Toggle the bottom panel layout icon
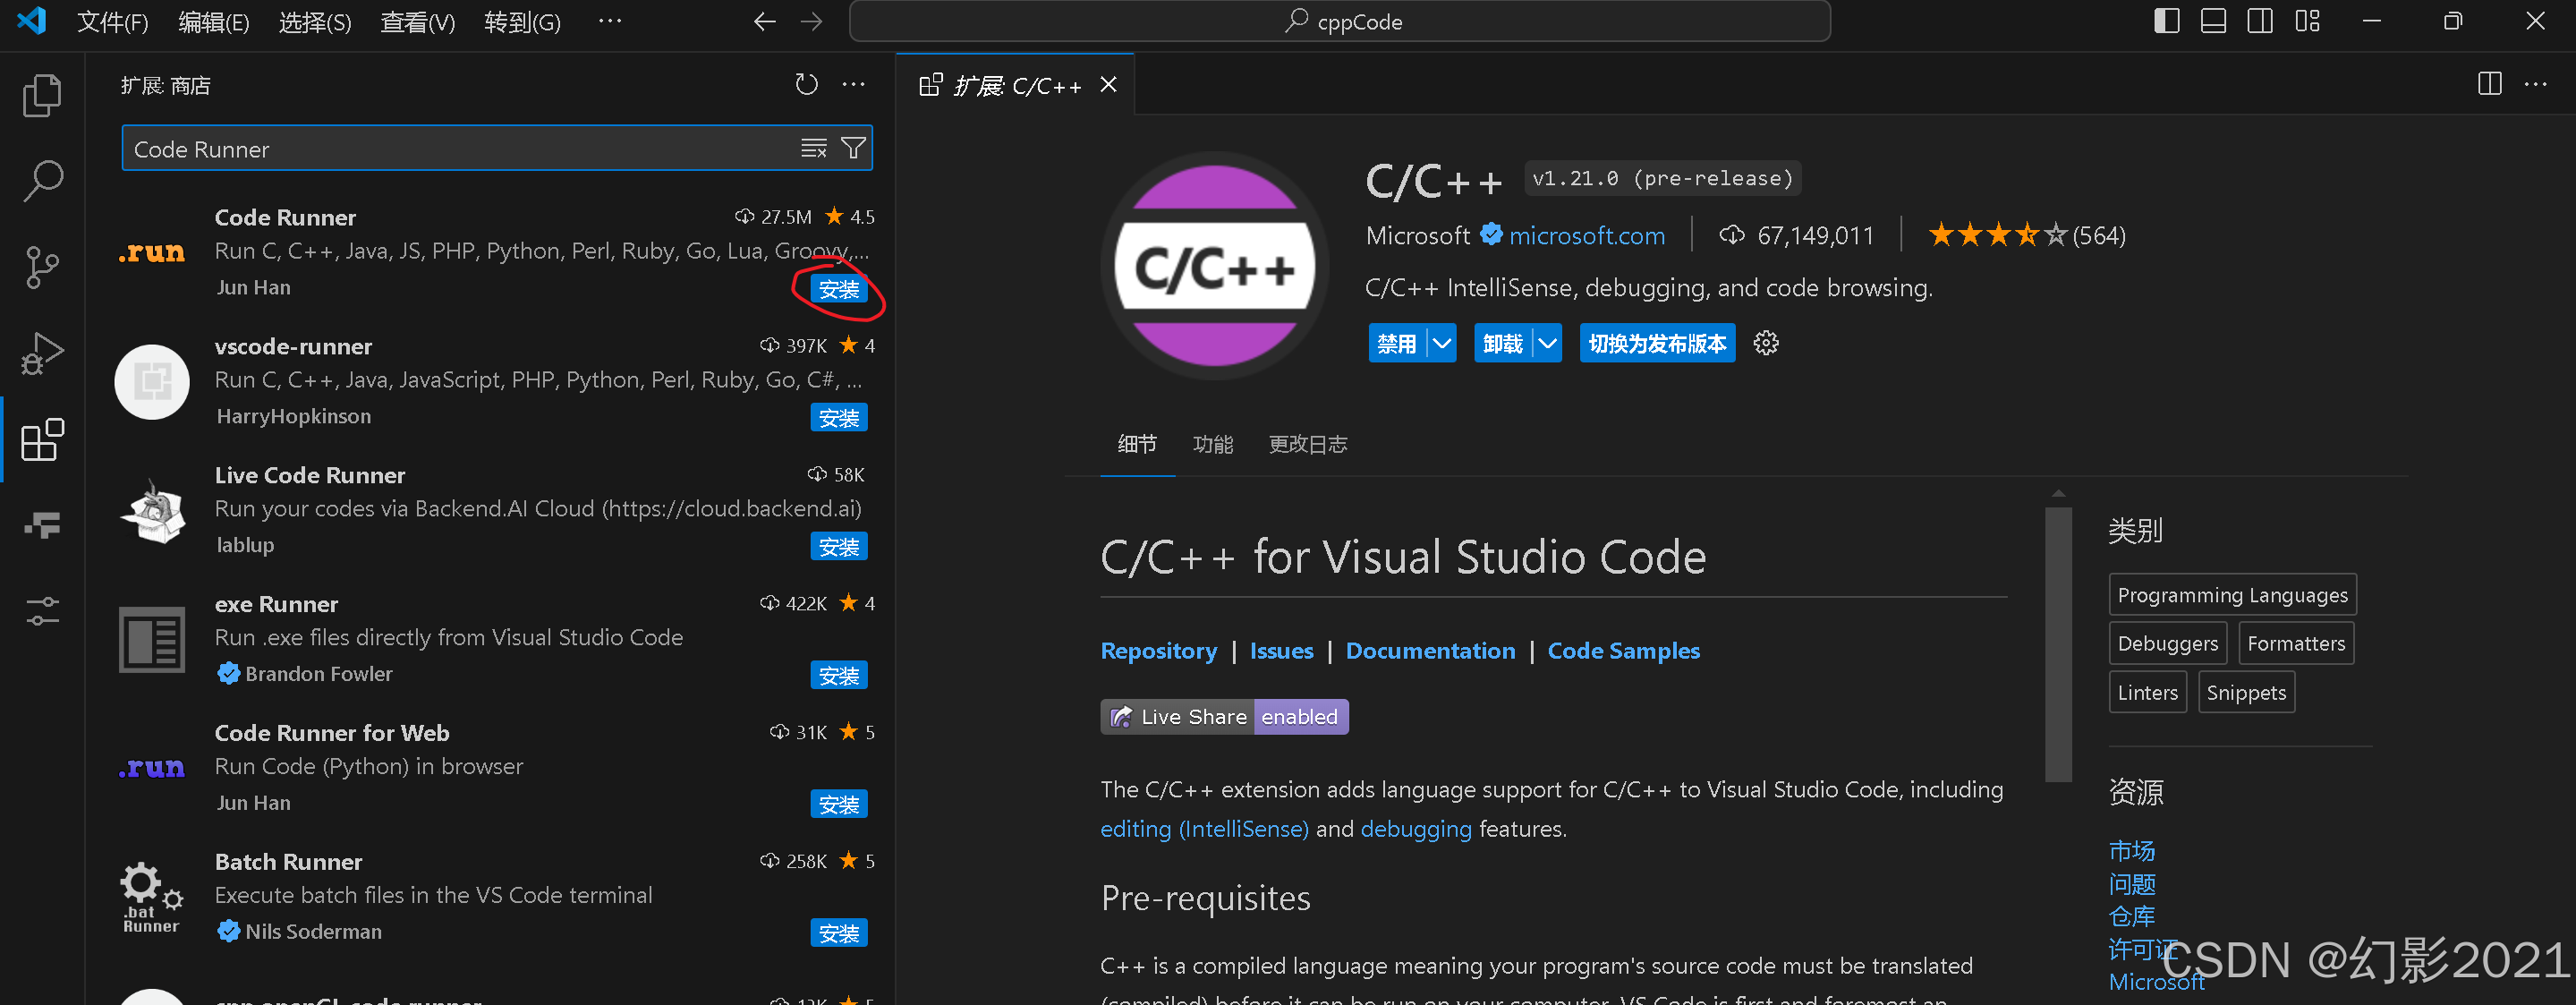The width and height of the screenshot is (2576, 1005). point(2213,21)
